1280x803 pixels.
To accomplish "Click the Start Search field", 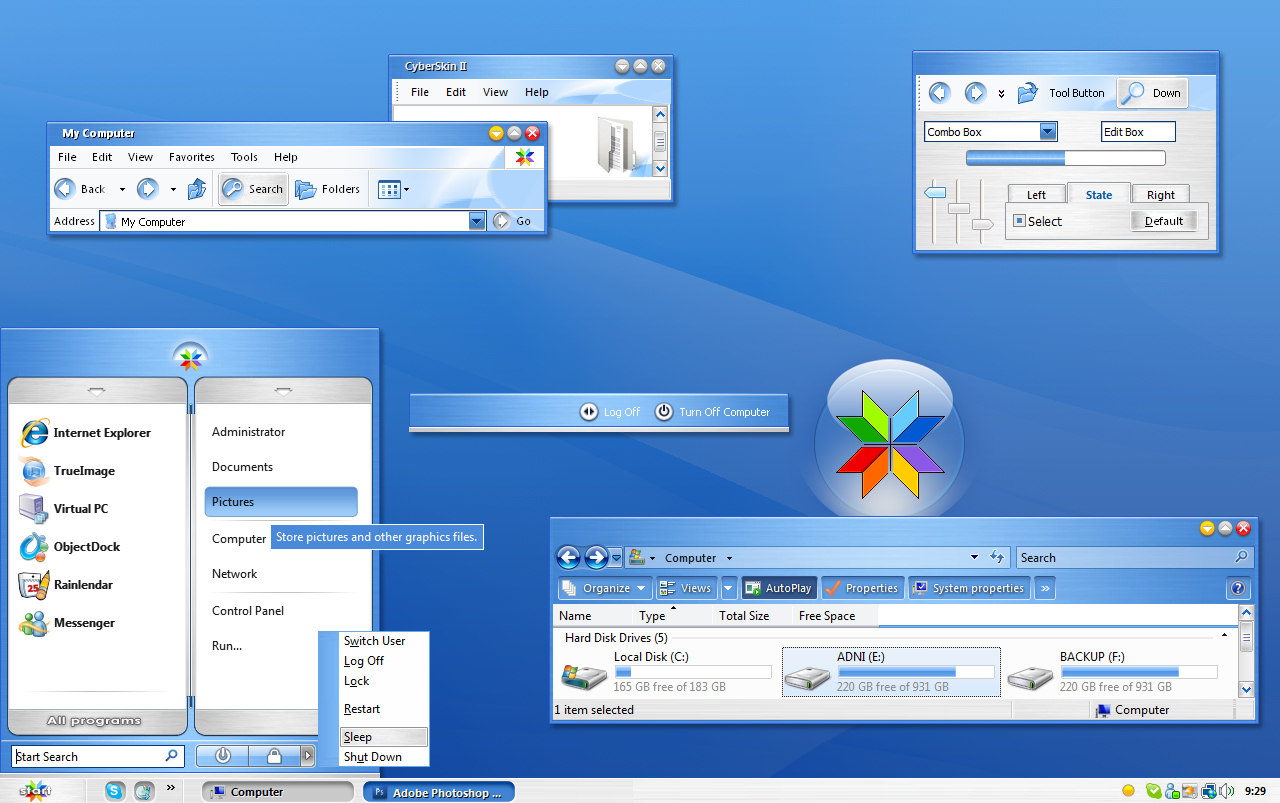I will tap(98, 756).
